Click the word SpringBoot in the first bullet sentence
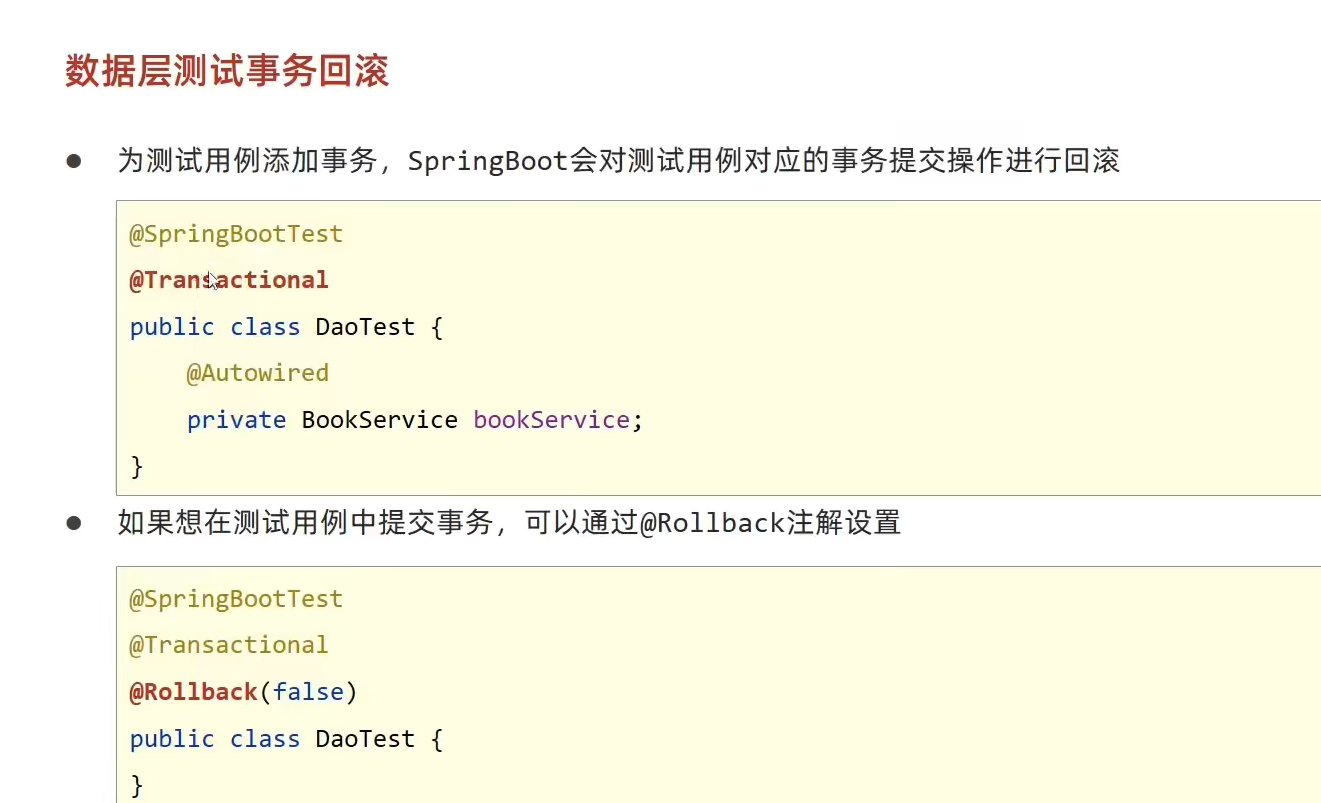This screenshot has height=803, width=1321. coord(488,161)
